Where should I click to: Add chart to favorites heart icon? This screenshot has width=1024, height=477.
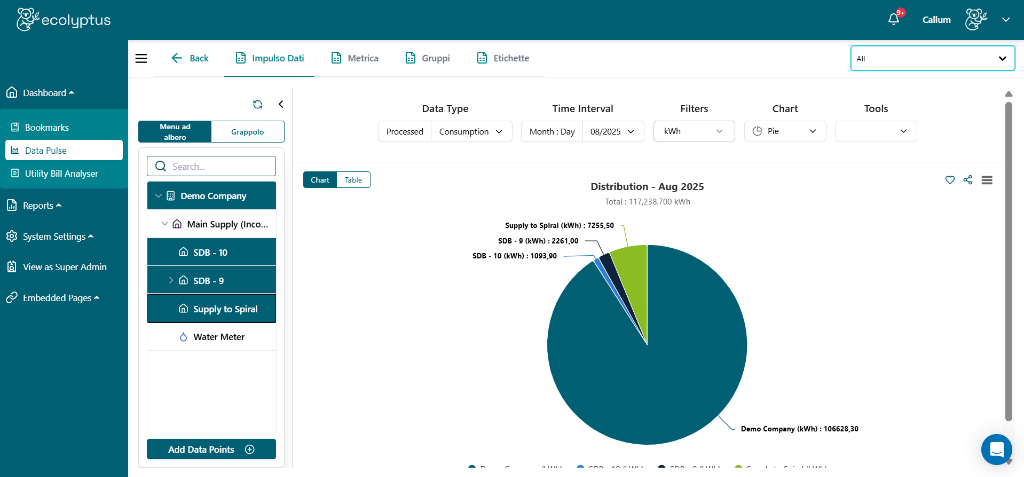950,180
